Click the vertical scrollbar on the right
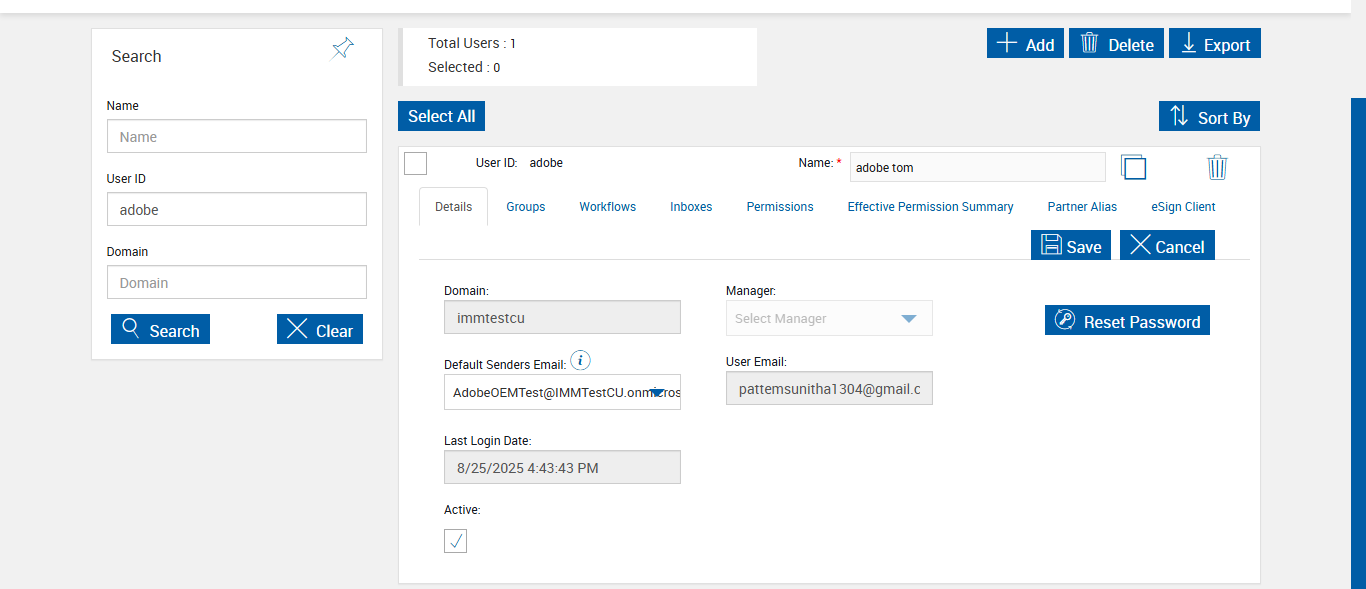1366x589 pixels. tap(1358, 340)
